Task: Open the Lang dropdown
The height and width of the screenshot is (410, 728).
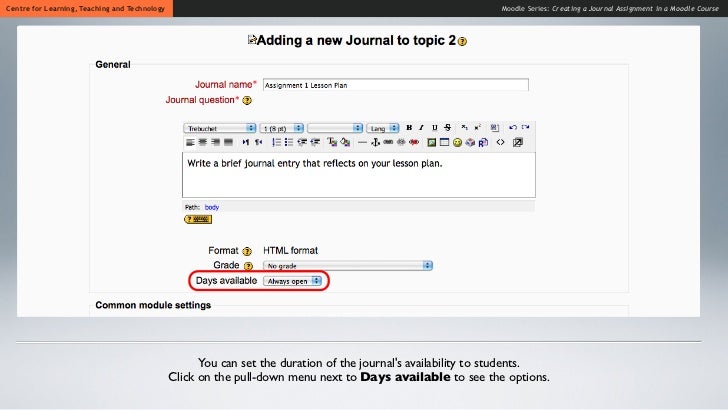Action: click(383, 128)
